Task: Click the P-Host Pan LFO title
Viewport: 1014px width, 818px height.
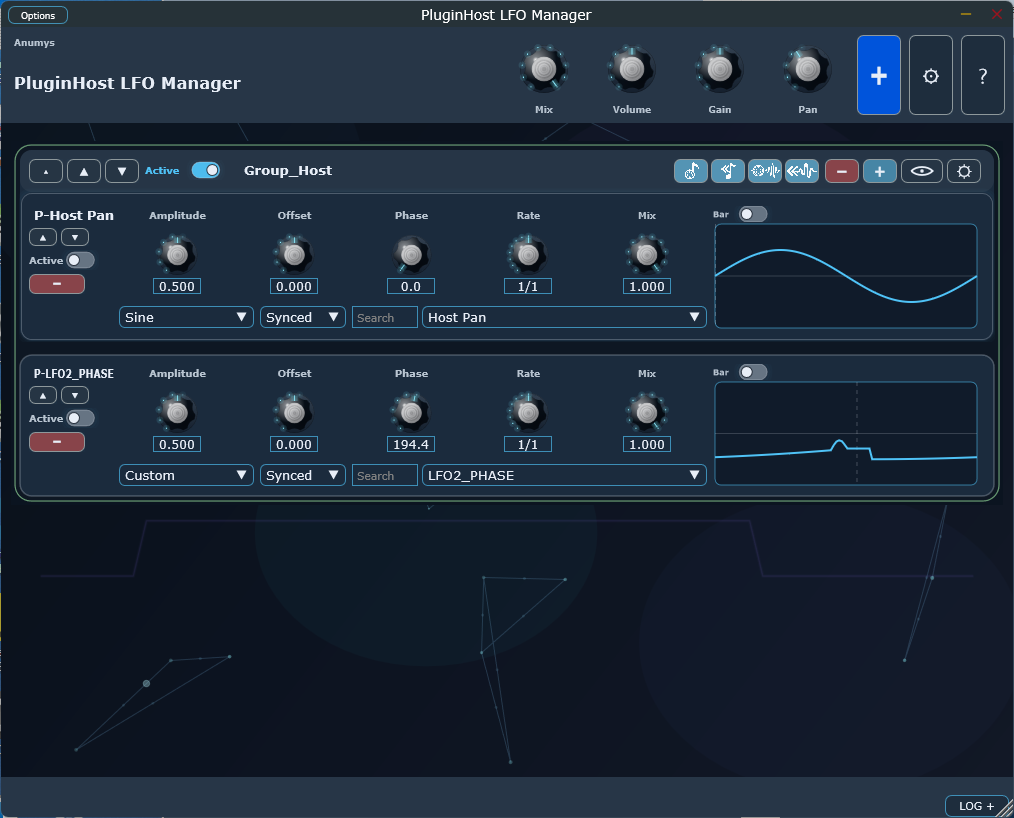Action: point(74,215)
